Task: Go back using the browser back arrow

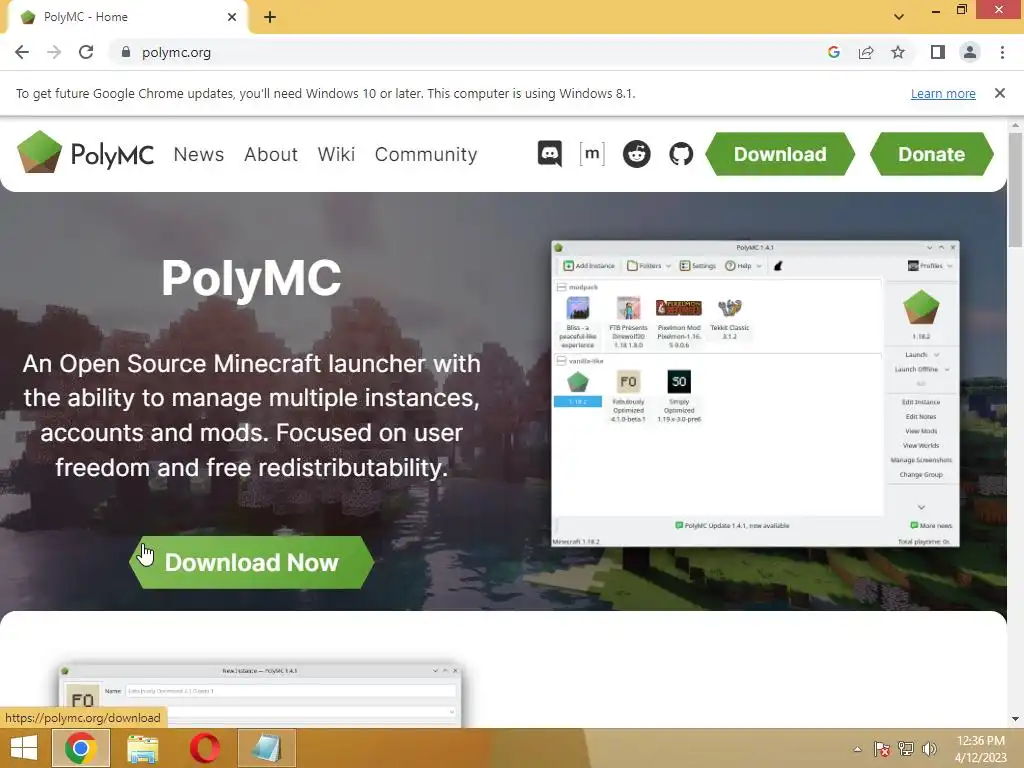Action: click(x=22, y=52)
